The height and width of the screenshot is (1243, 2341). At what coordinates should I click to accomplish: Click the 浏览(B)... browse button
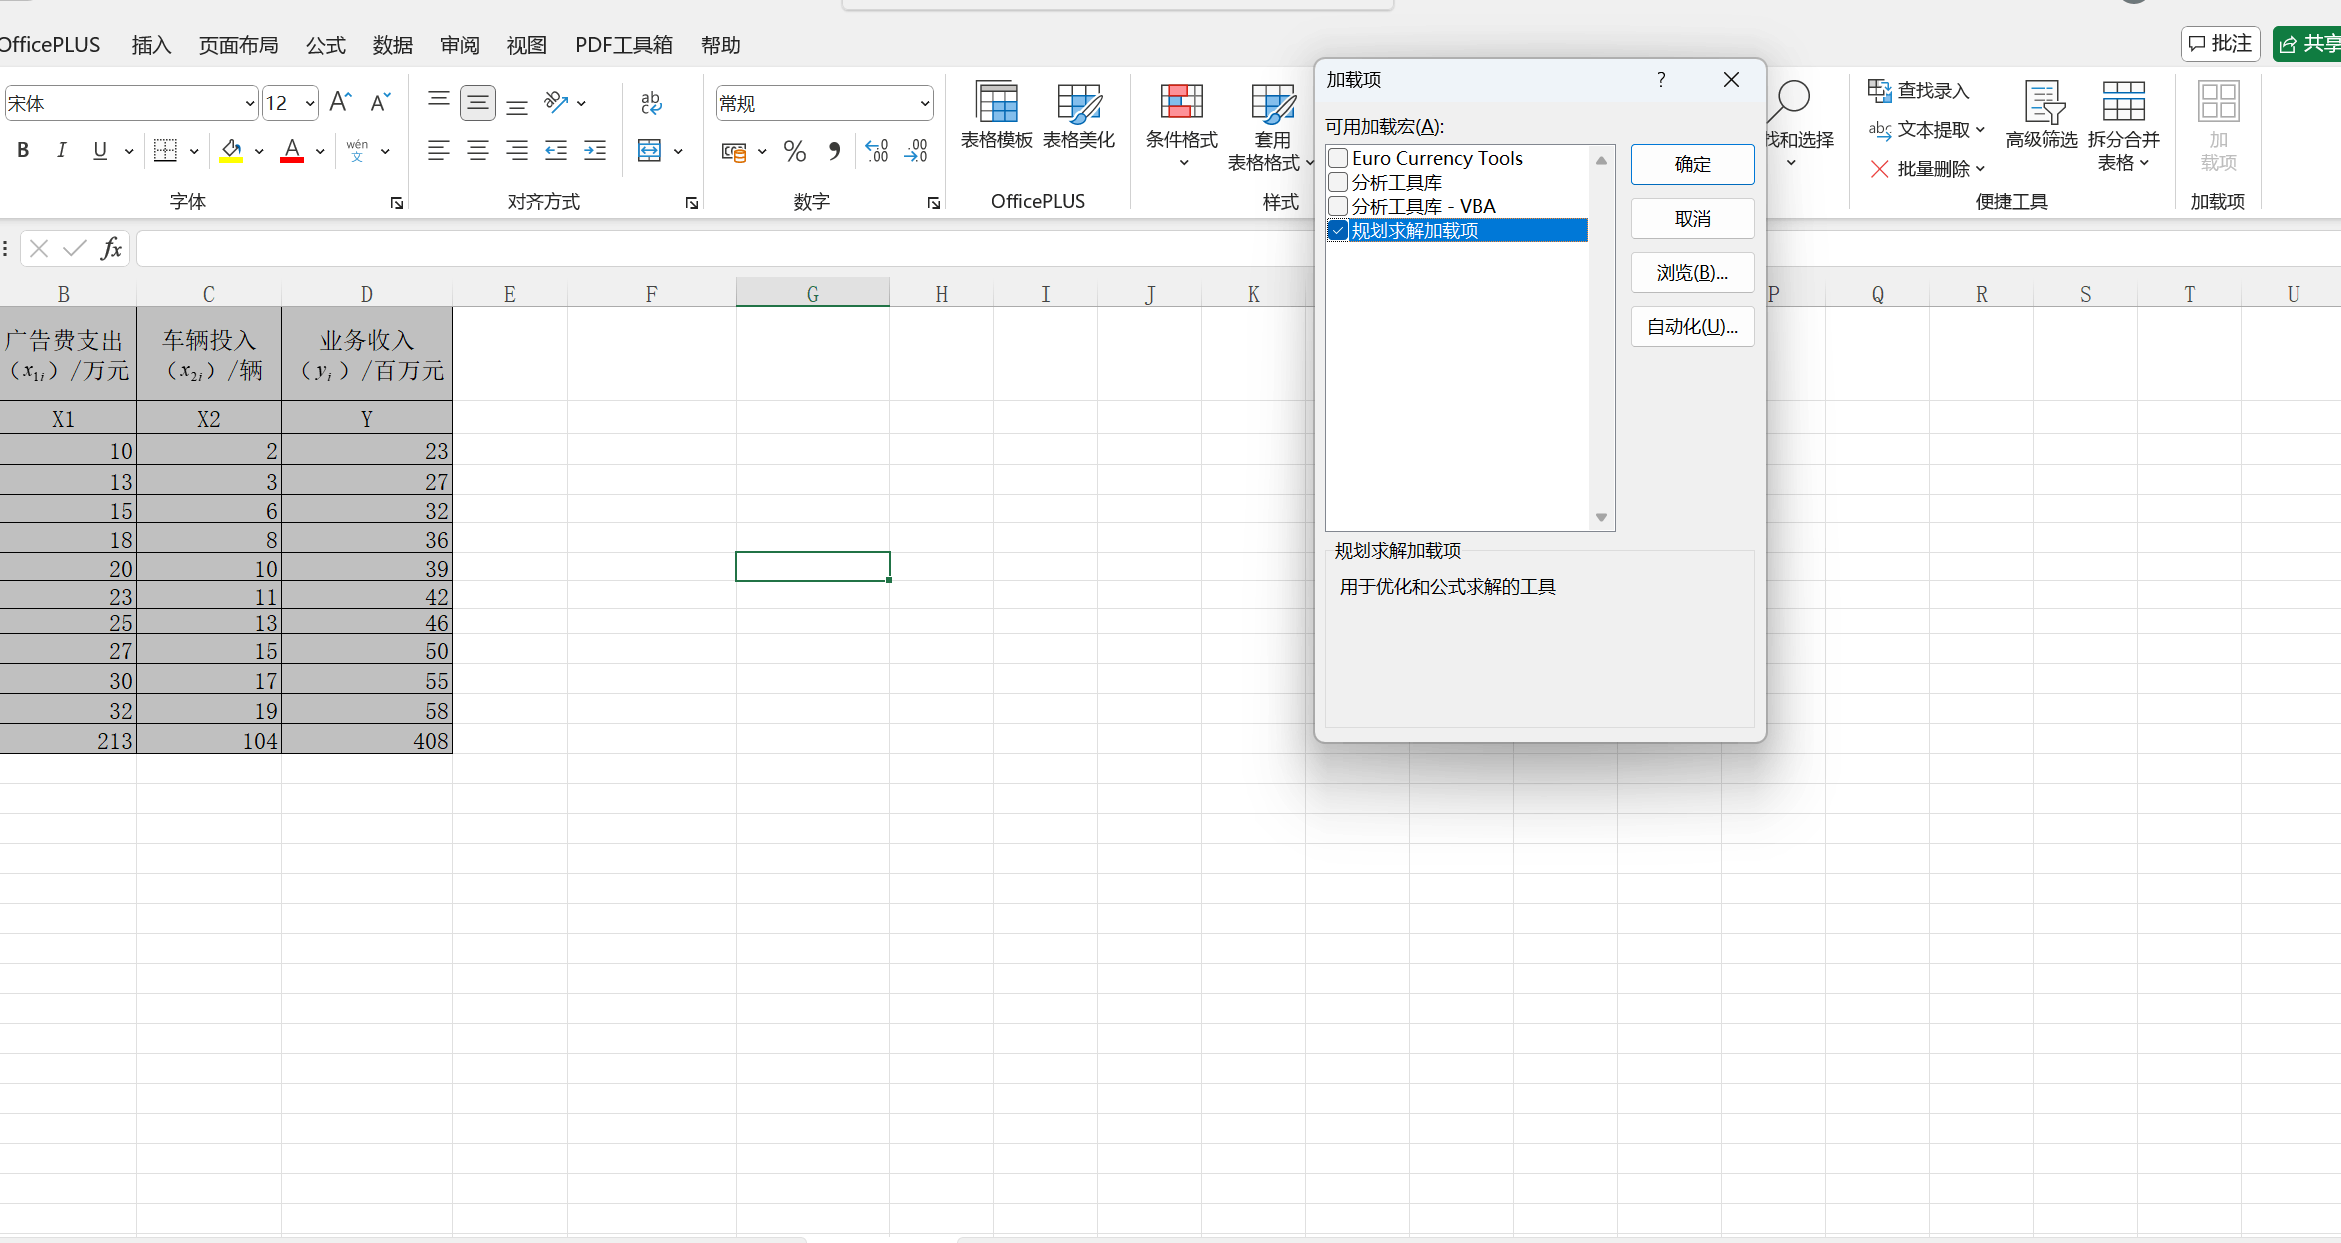1692,272
